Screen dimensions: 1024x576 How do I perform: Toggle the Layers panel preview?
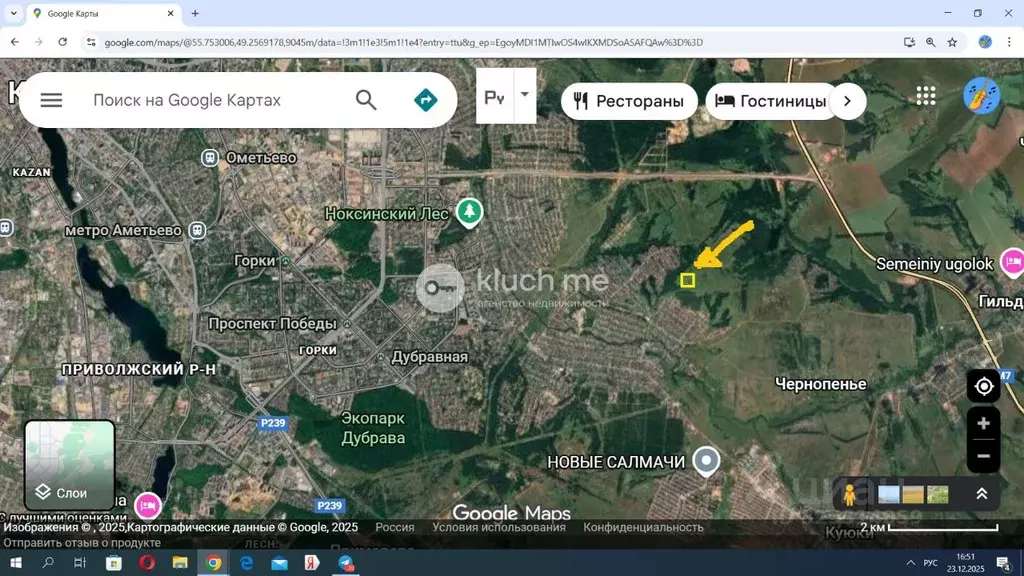click(x=68, y=463)
